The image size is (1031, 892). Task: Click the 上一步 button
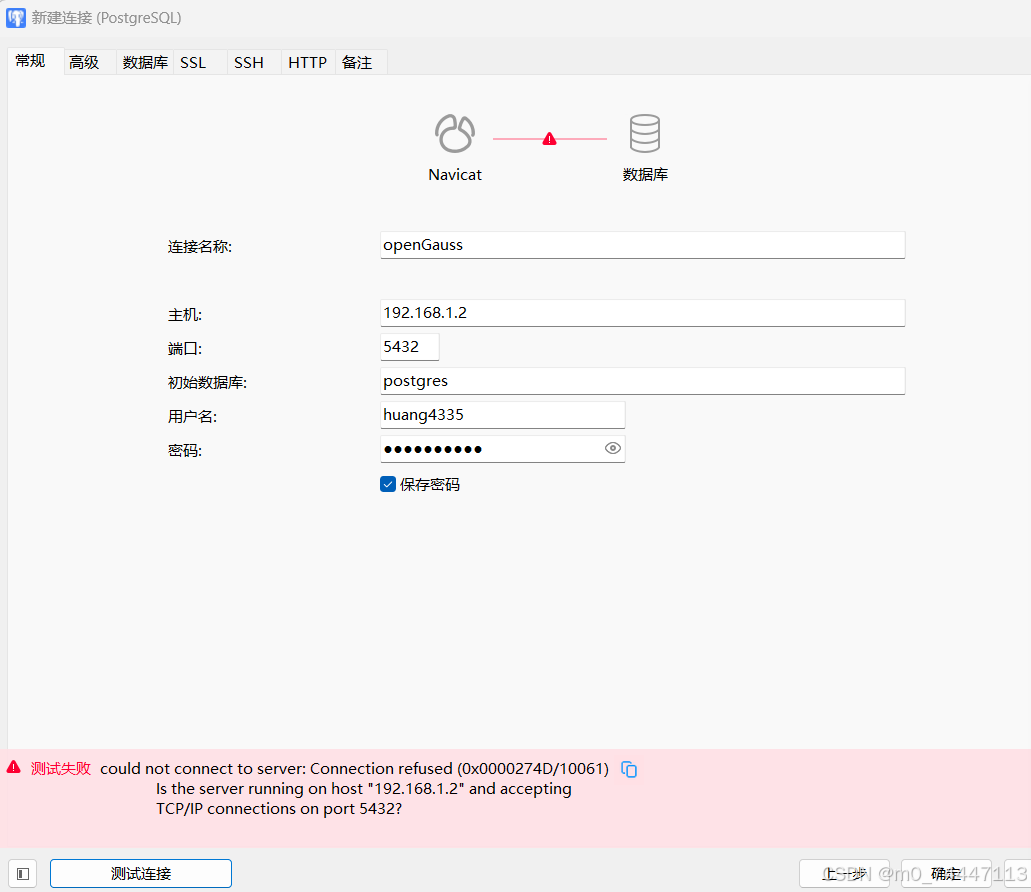click(x=845, y=873)
